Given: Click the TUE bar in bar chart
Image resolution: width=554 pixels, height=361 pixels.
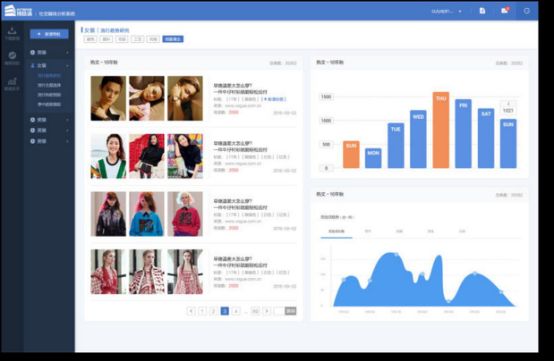Looking at the screenshot, I should tap(396, 146).
